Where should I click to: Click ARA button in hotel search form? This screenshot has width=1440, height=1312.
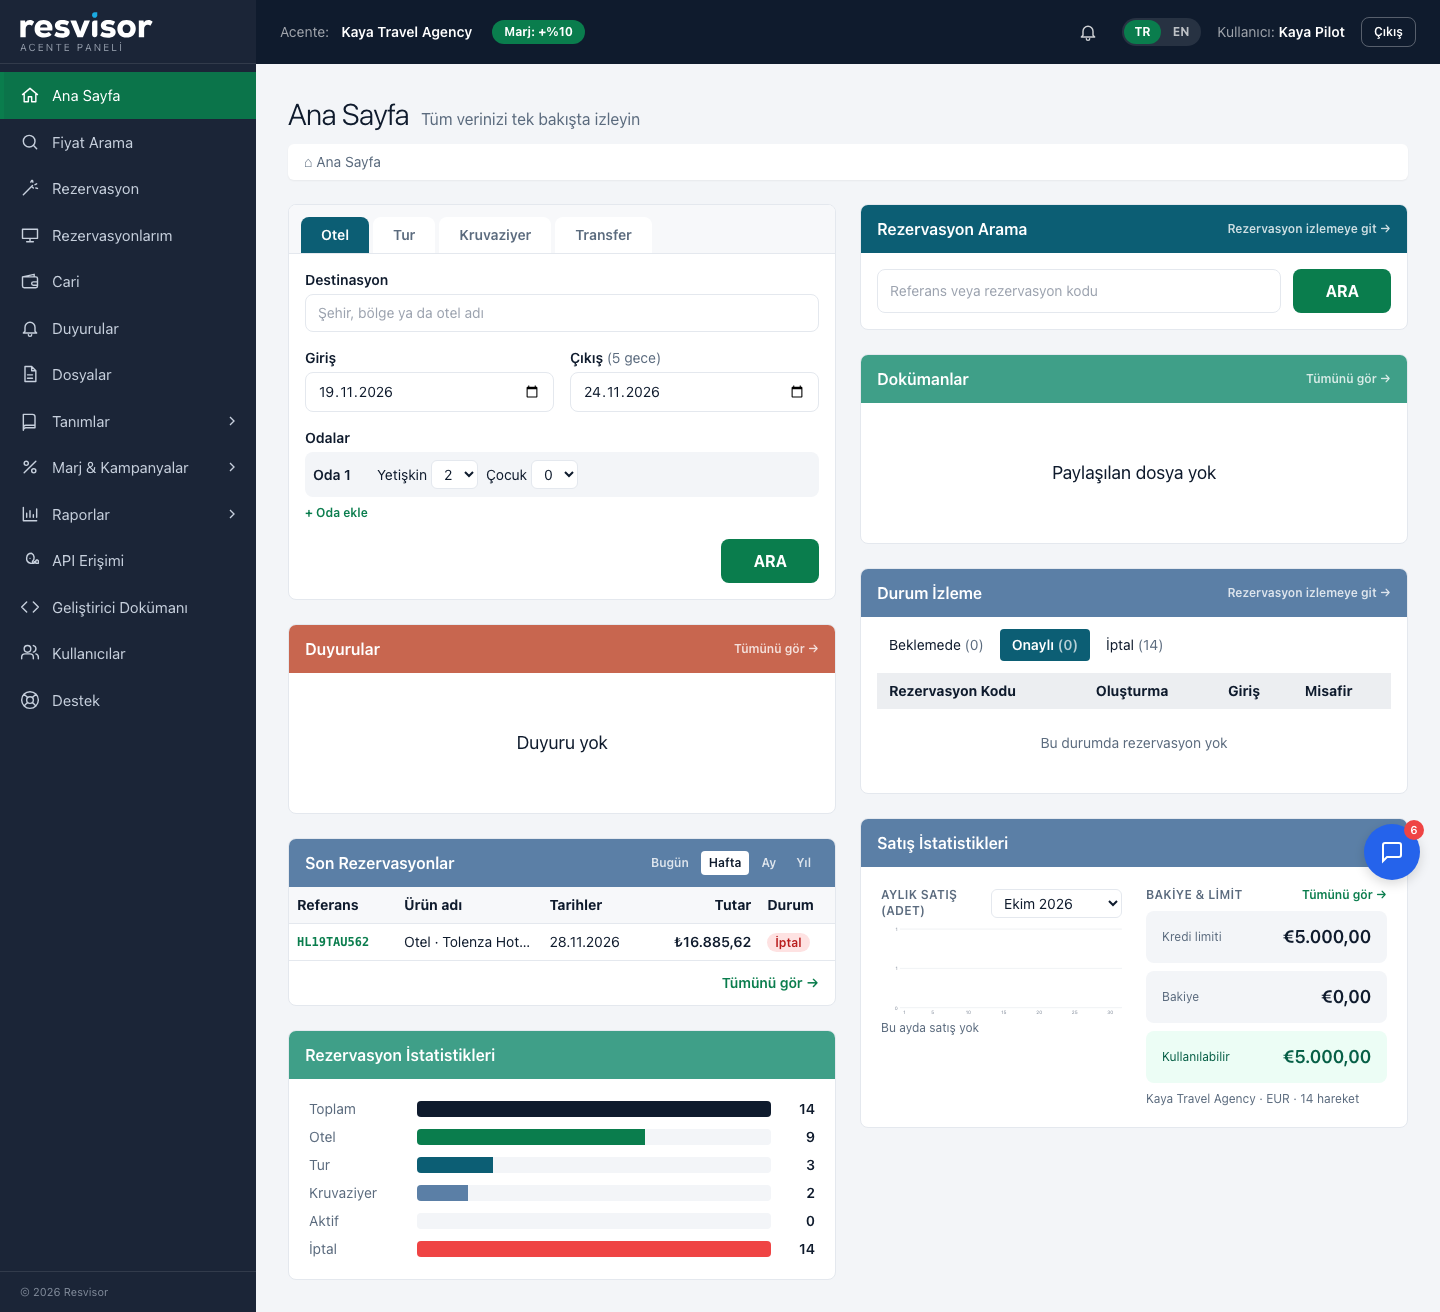(x=770, y=561)
